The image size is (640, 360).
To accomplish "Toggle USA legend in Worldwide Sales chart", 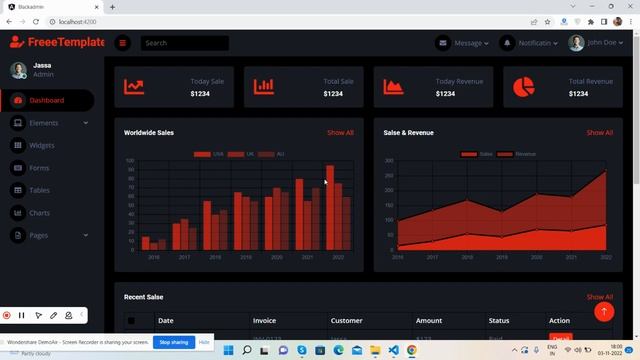I will pyautogui.click(x=209, y=154).
